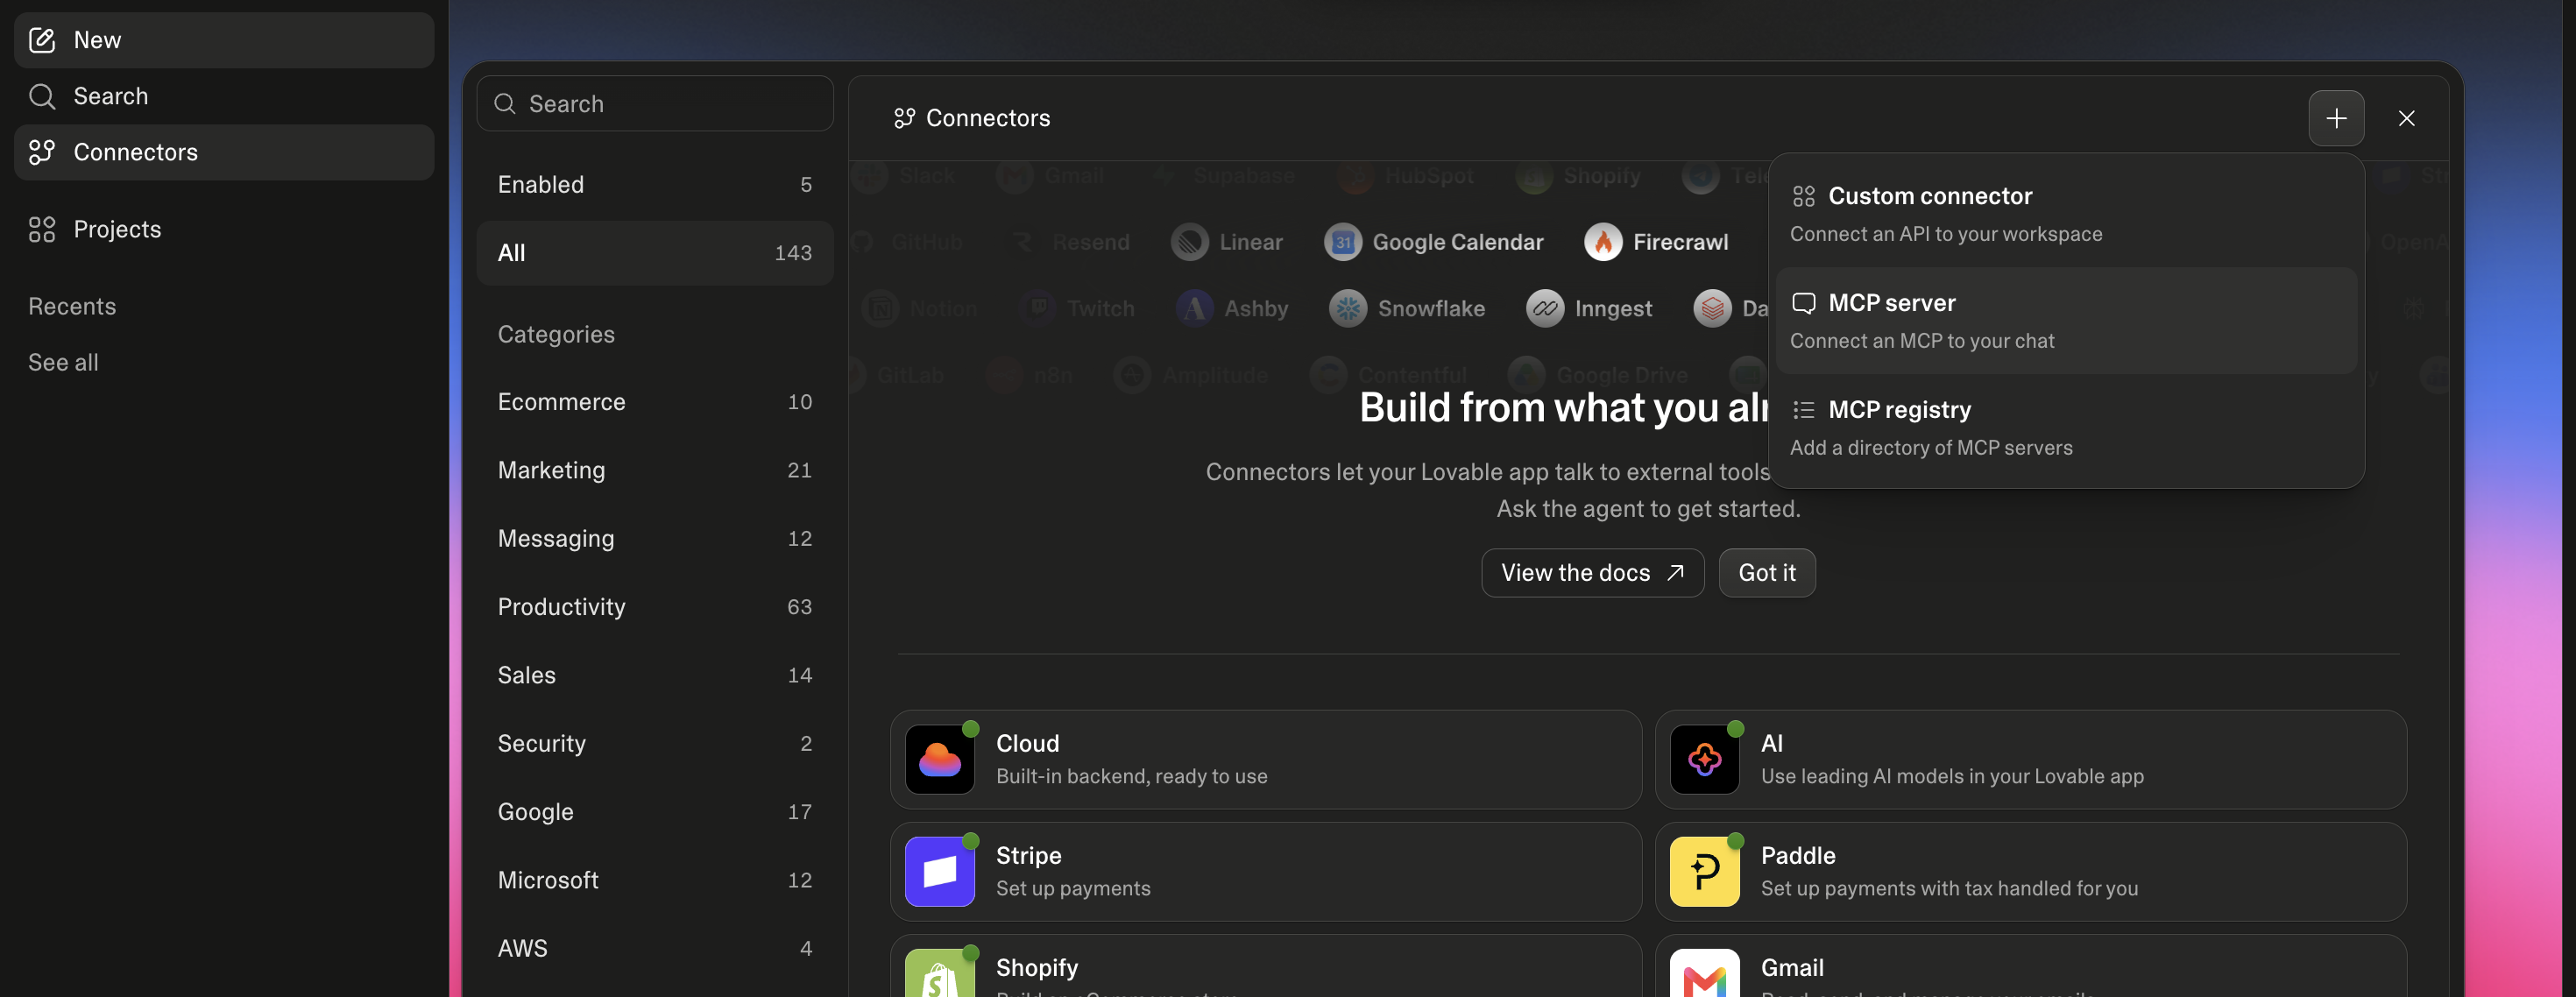This screenshot has width=2576, height=997.
Task: Click the Google Calendar logo chip
Action: 1433,242
